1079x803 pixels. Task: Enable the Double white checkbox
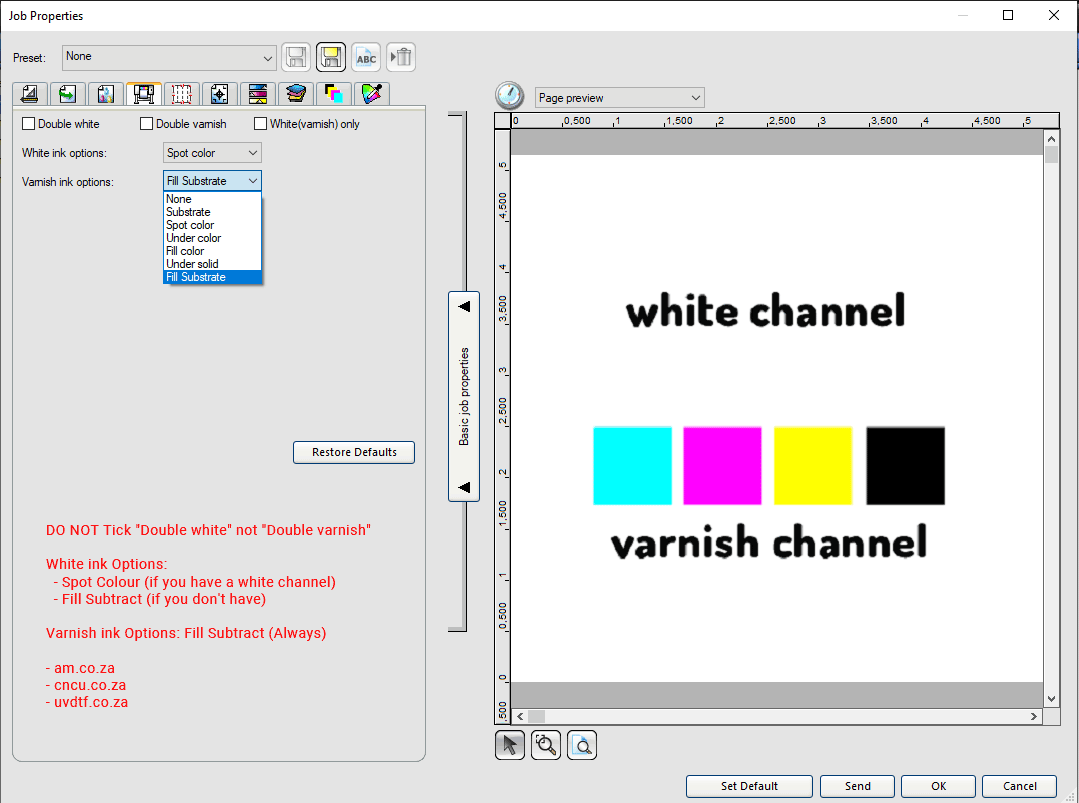click(x=29, y=124)
